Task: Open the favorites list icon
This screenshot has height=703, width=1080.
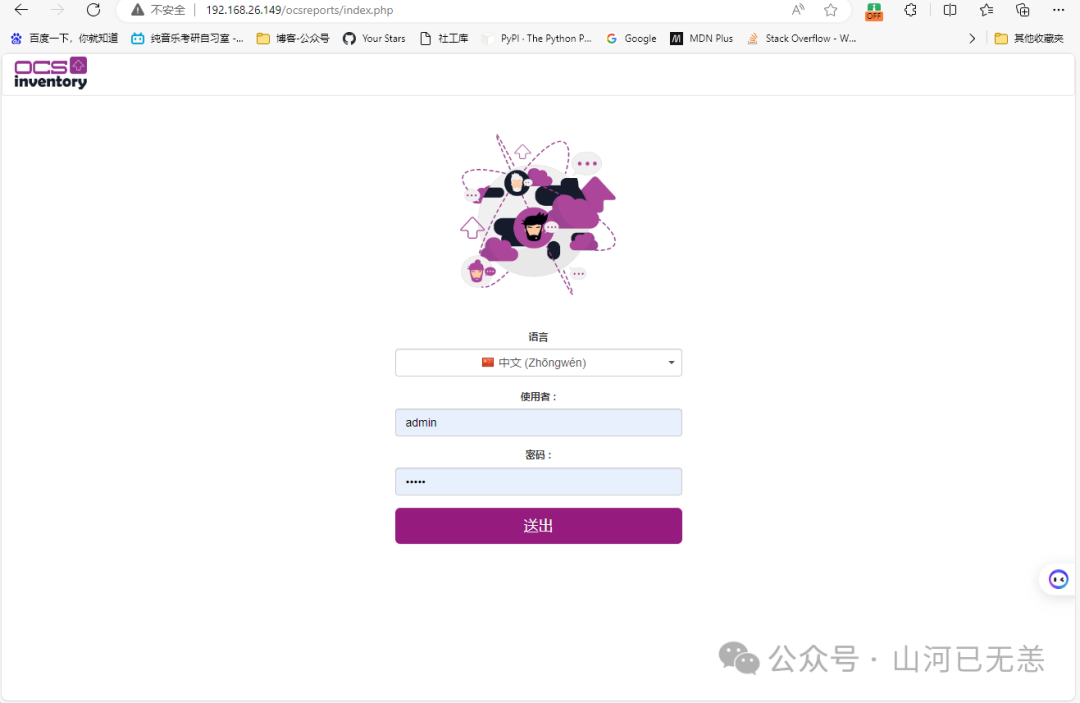Action: coord(986,10)
